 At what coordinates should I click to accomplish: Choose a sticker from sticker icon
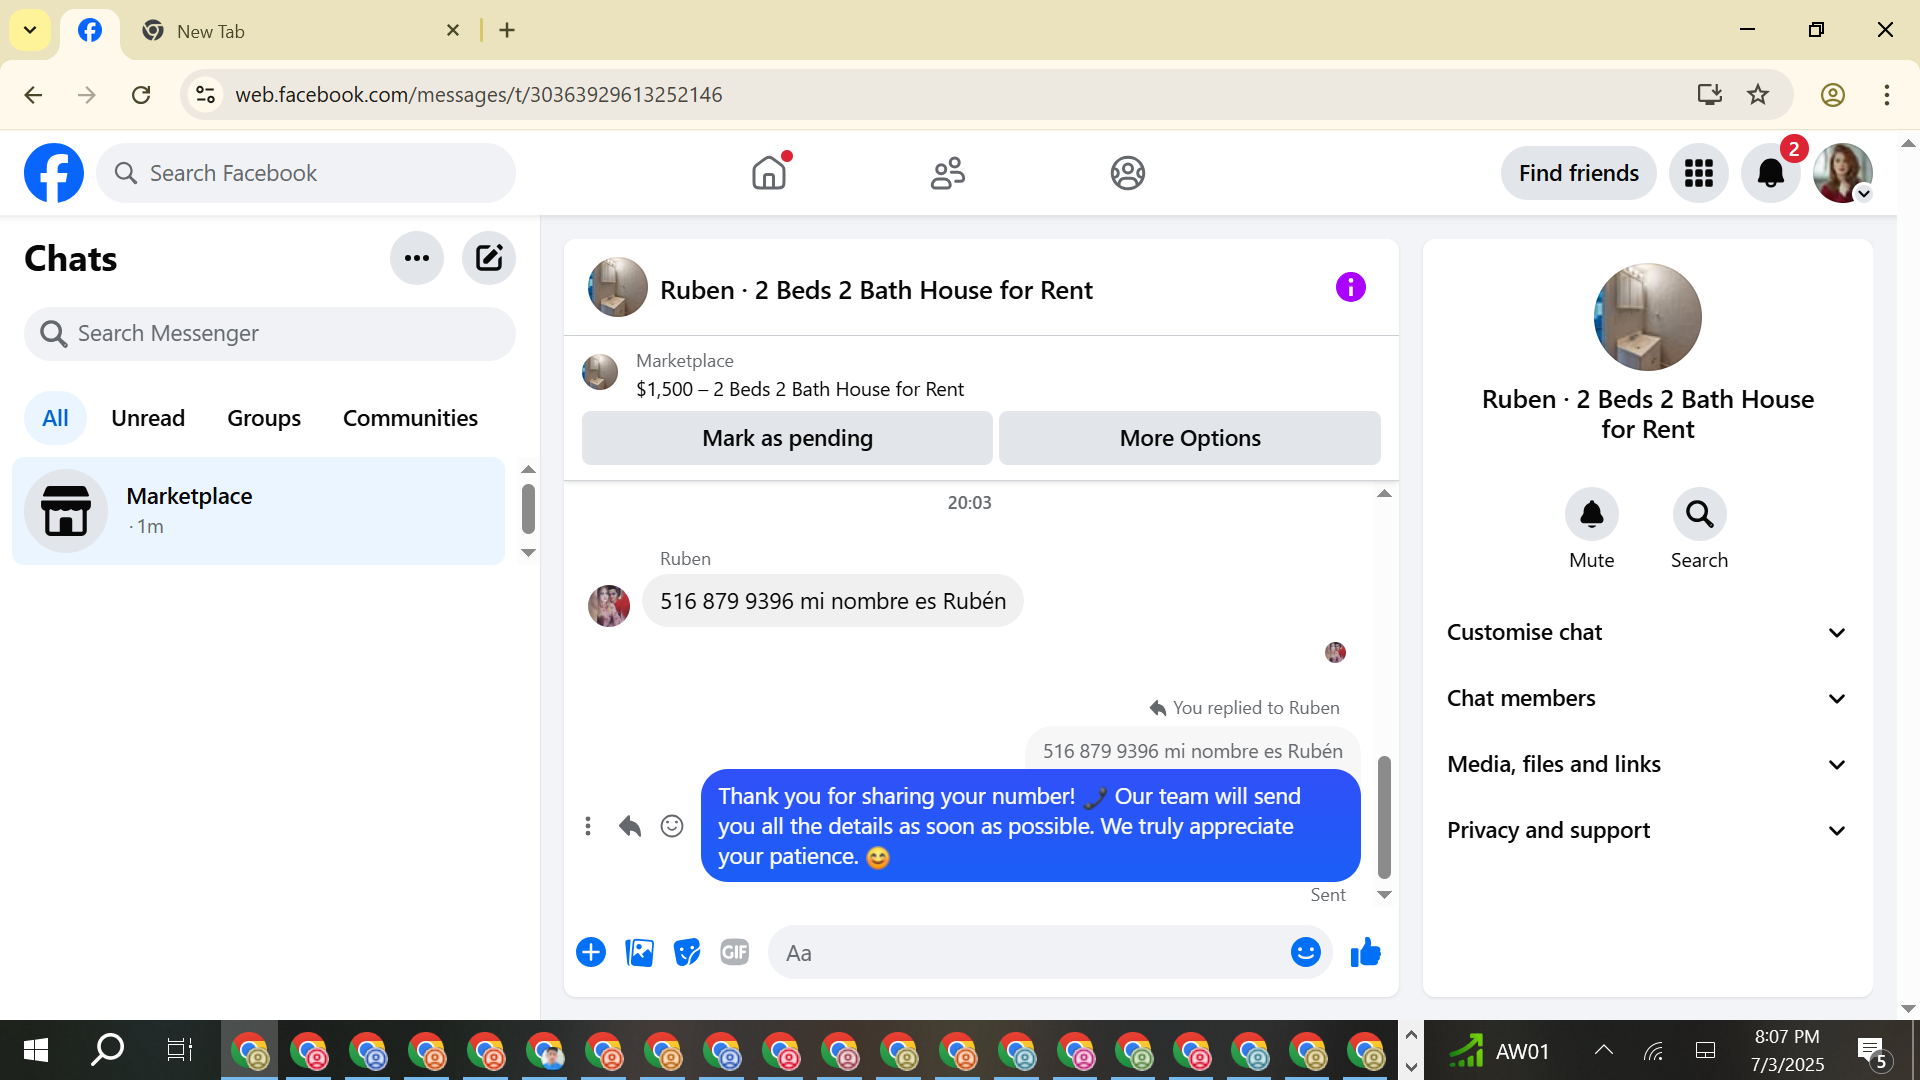point(687,953)
